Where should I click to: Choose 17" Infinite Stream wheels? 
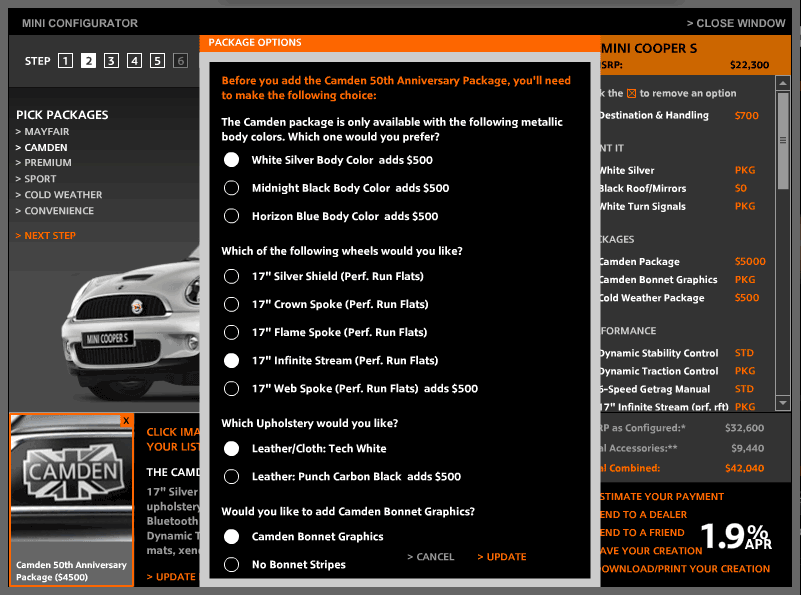[x=231, y=361]
